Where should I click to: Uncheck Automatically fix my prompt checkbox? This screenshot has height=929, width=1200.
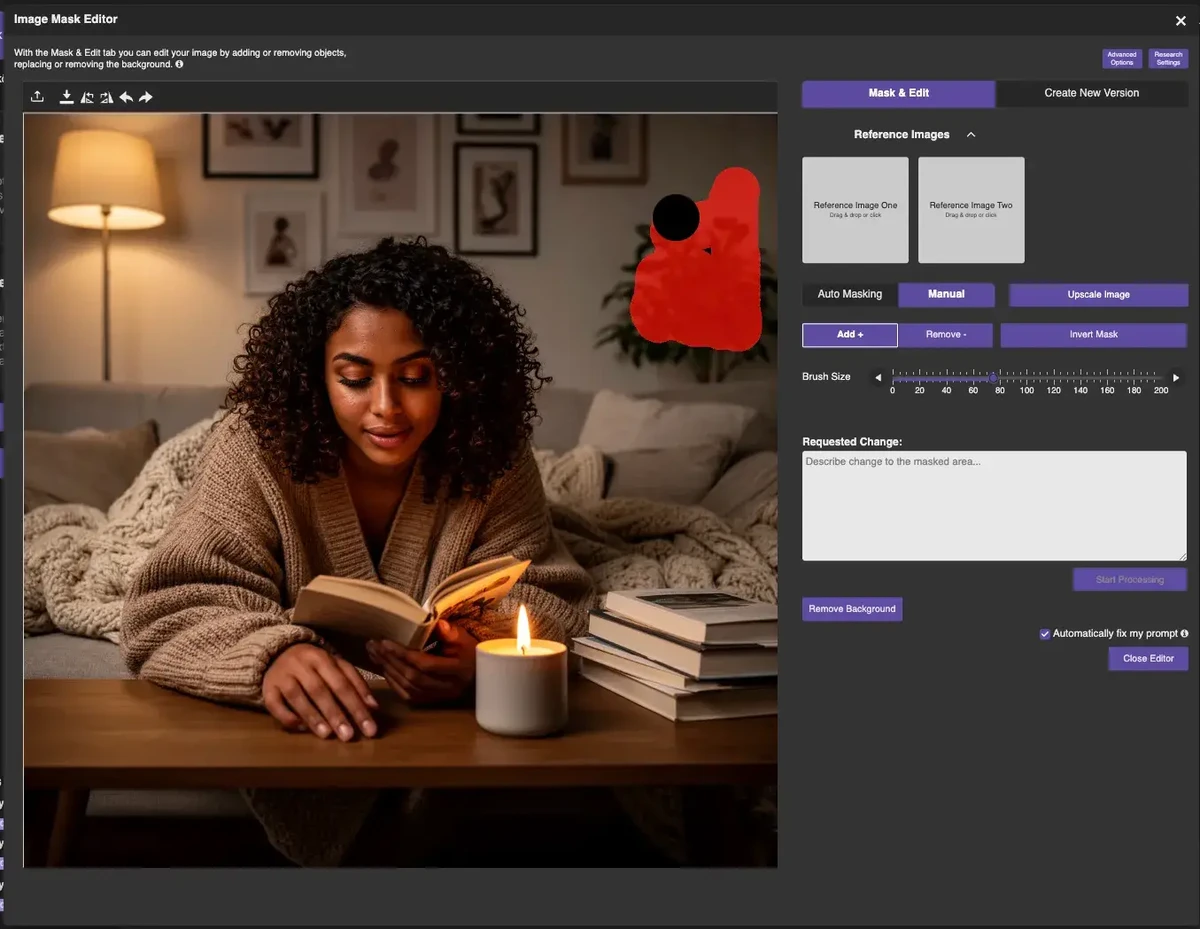tap(1045, 634)
